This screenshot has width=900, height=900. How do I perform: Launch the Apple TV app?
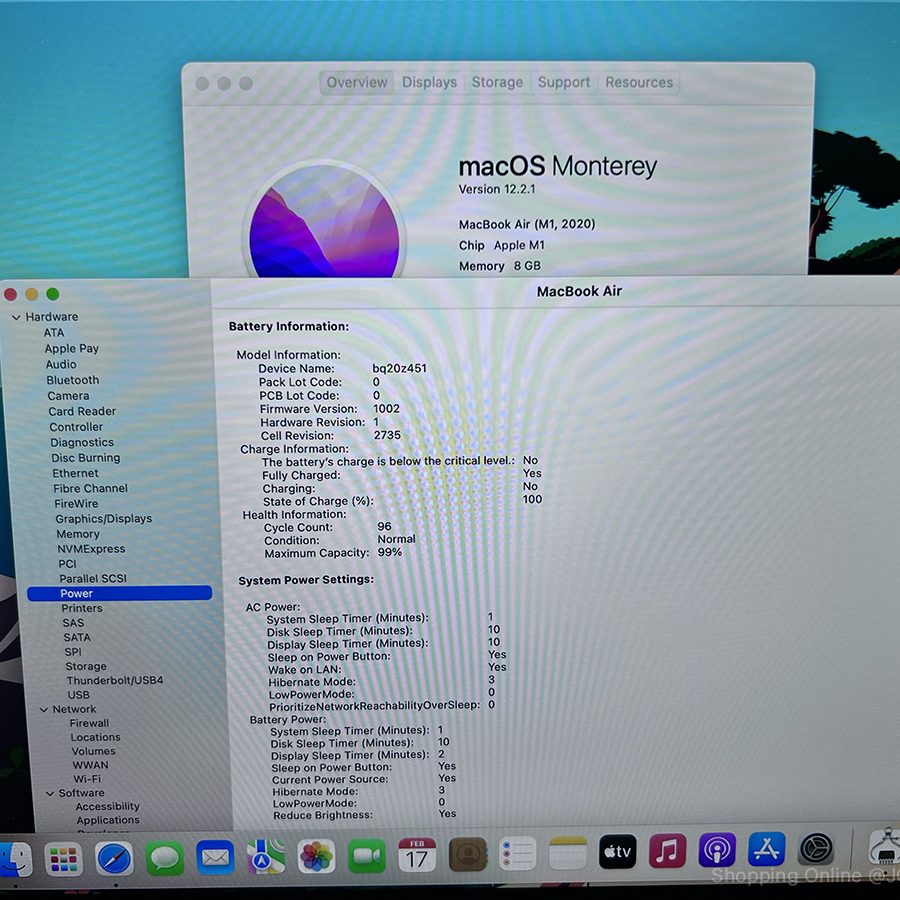(x=618, y=852)
